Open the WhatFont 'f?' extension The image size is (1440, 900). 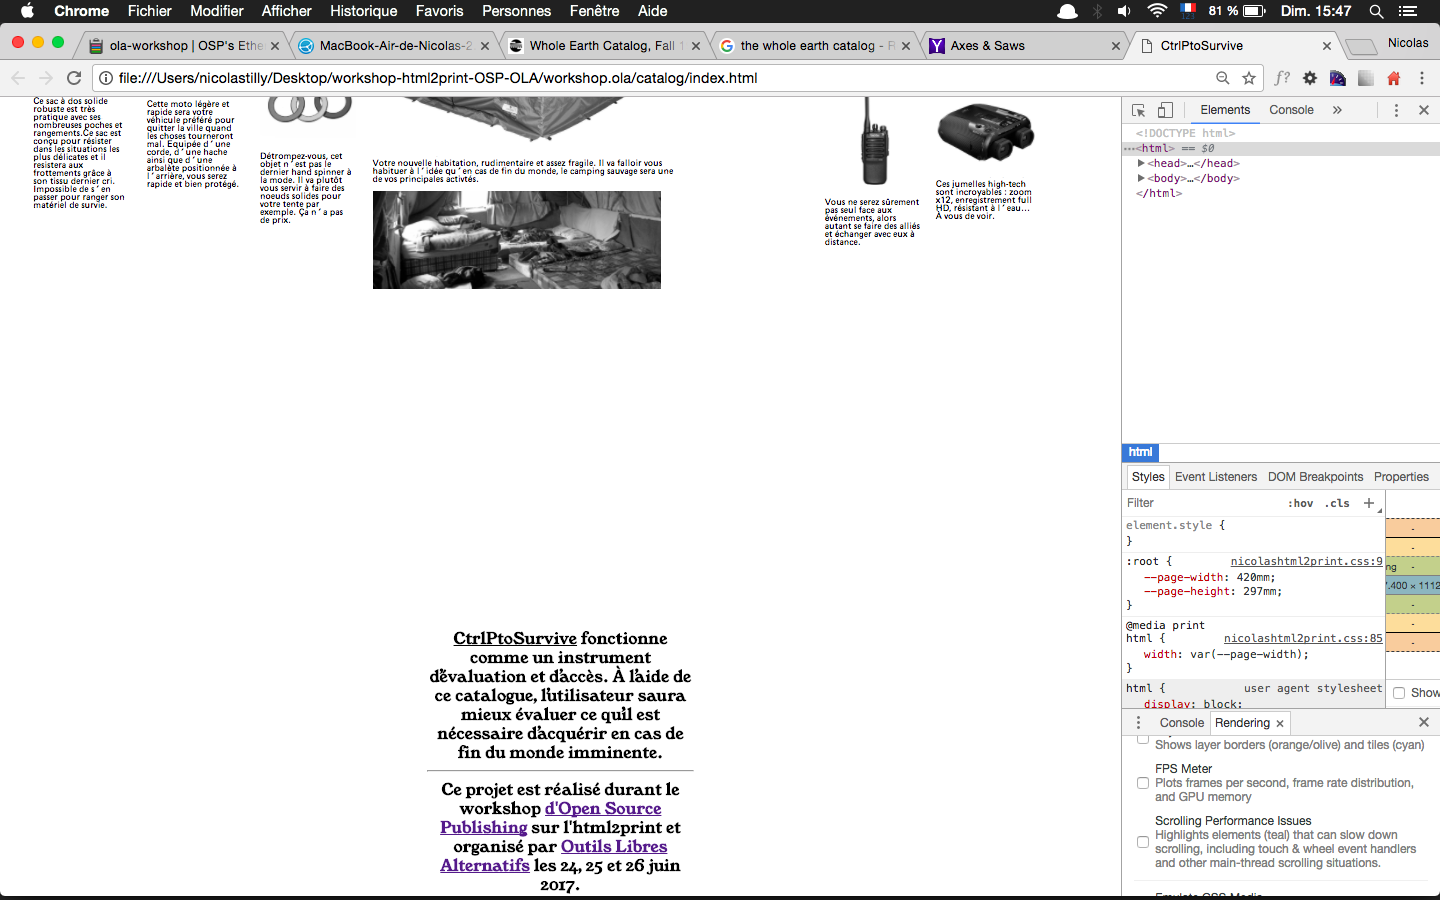[x=1282, y=78]
